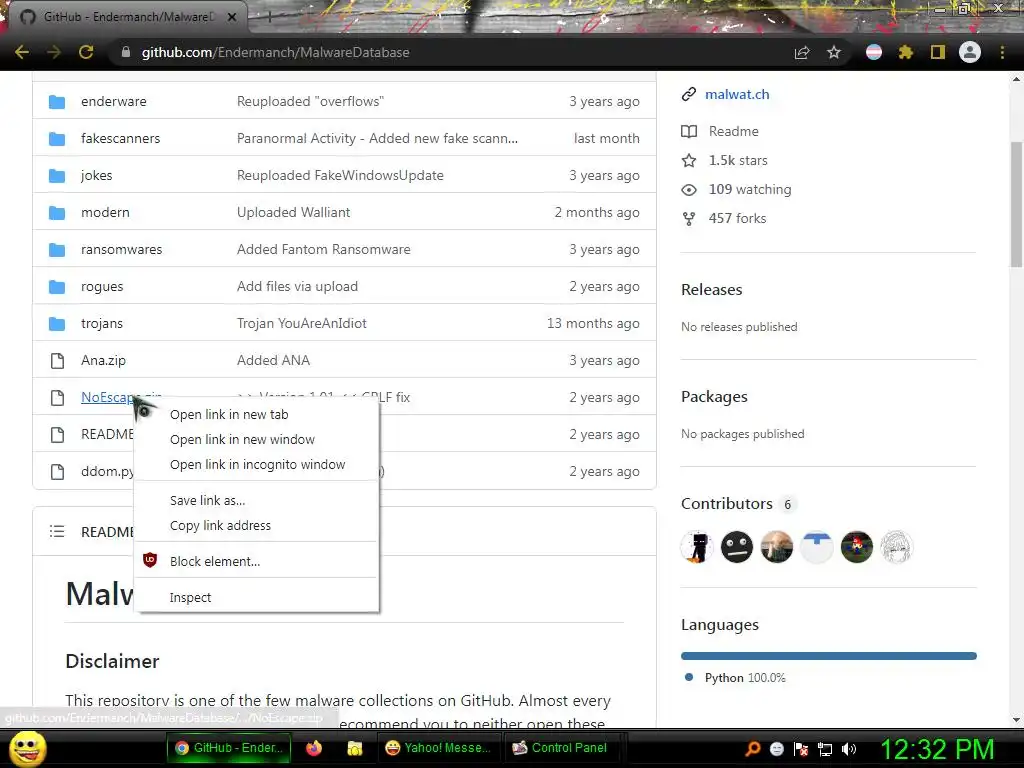Screen dimensions: 1024x768
Task: Open the Extensions puzzle icon
Action: [906, 52]
